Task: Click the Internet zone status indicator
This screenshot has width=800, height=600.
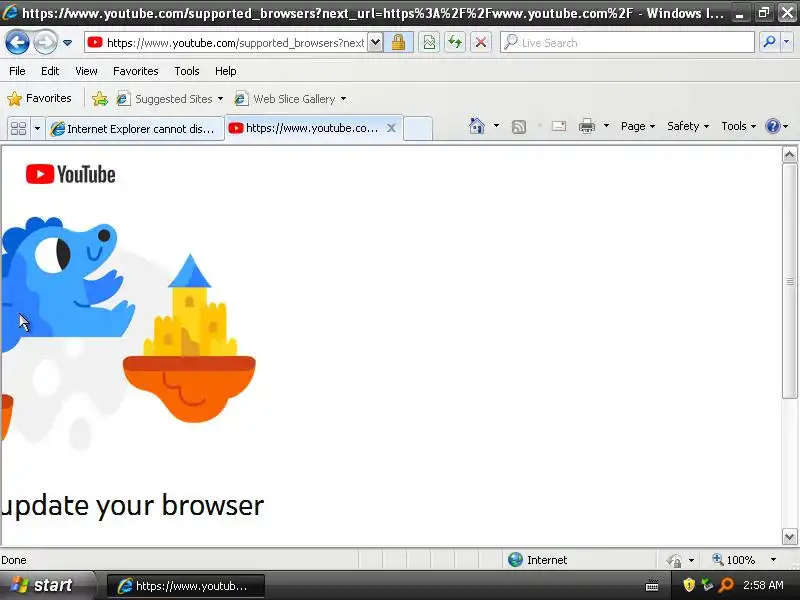Action: pos(538,560)
